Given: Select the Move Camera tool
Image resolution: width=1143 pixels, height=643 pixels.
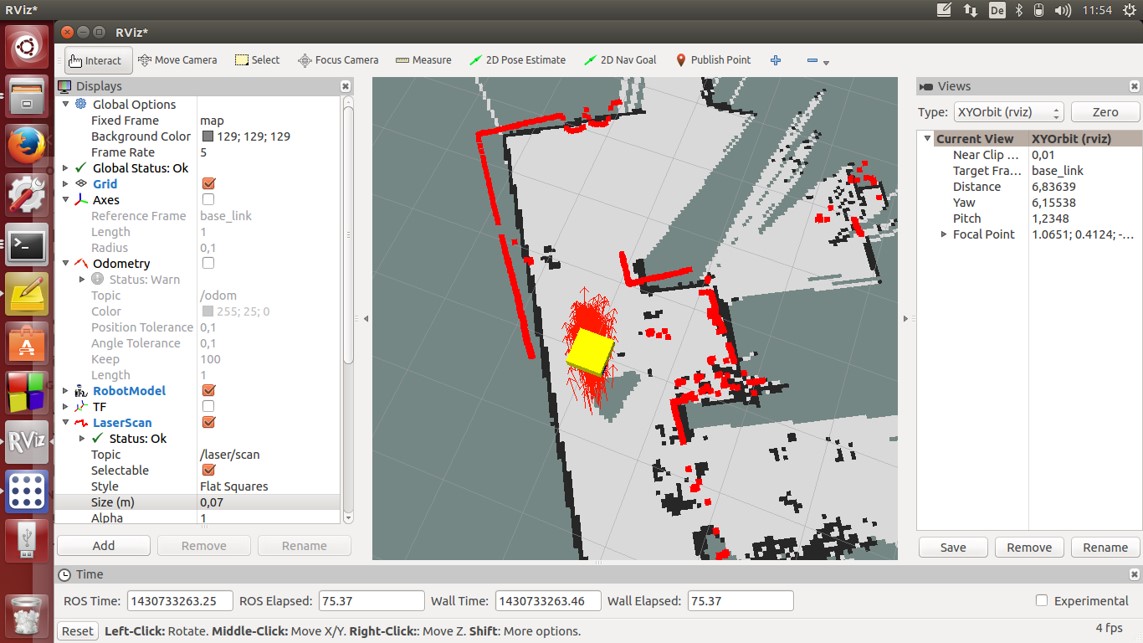Looking at the screenshot, I should pyautogui.click(x=177, y=60).
